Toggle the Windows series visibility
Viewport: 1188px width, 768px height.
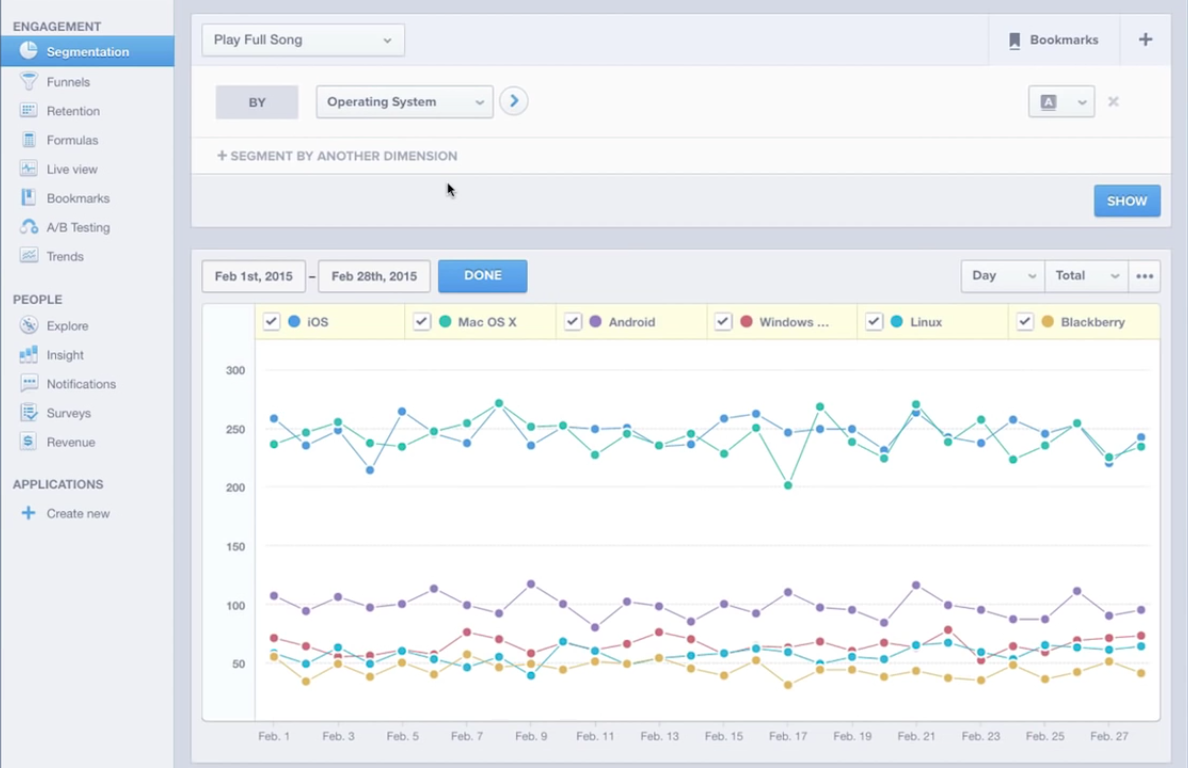tap(723, 321)
